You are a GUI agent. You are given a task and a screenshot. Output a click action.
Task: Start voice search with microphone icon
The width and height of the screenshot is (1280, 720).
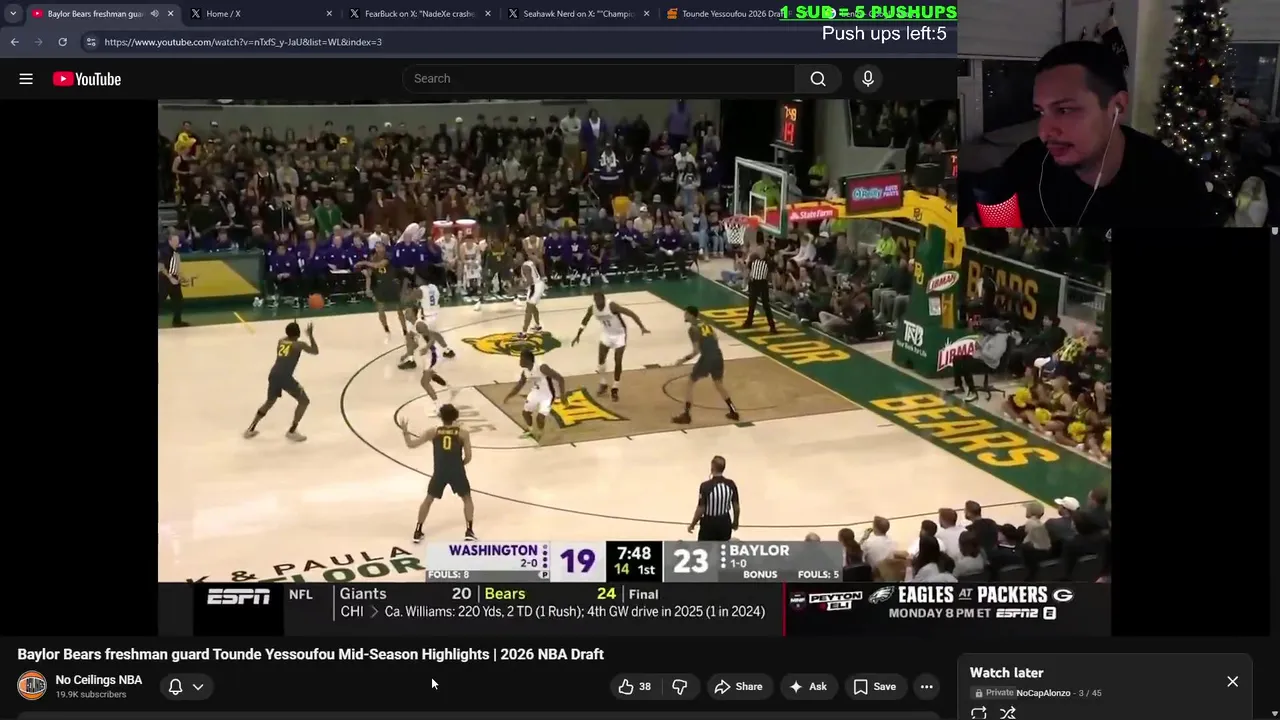(868, 79)
